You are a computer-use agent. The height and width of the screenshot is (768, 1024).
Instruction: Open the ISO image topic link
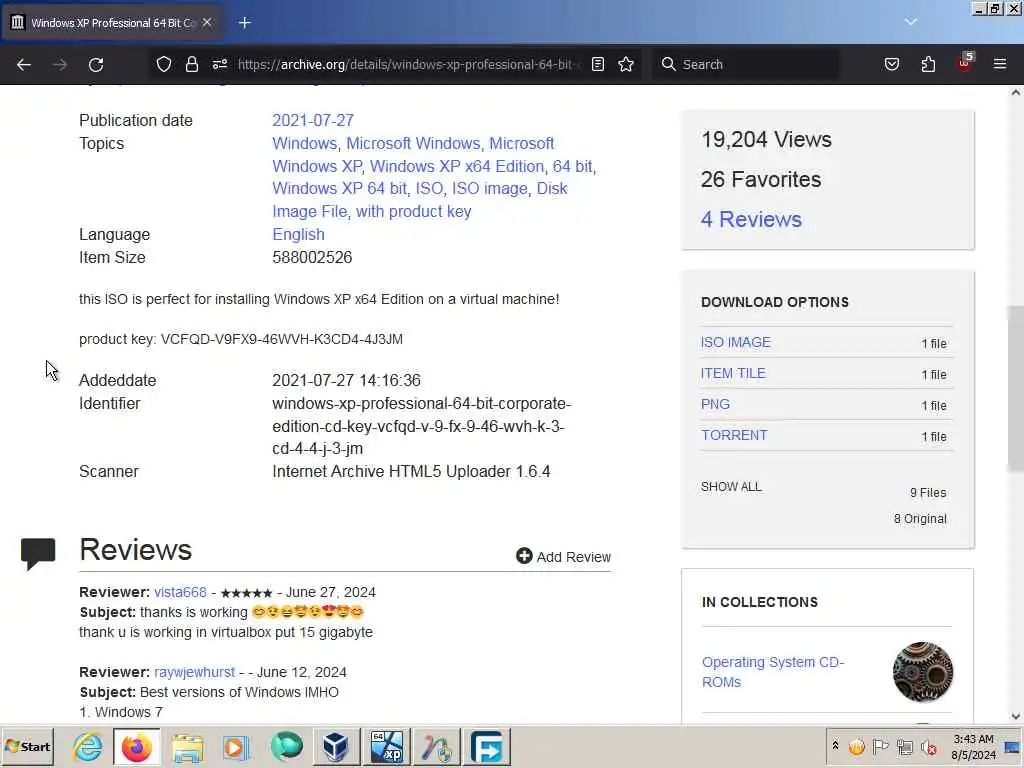[x=490, y=188]
